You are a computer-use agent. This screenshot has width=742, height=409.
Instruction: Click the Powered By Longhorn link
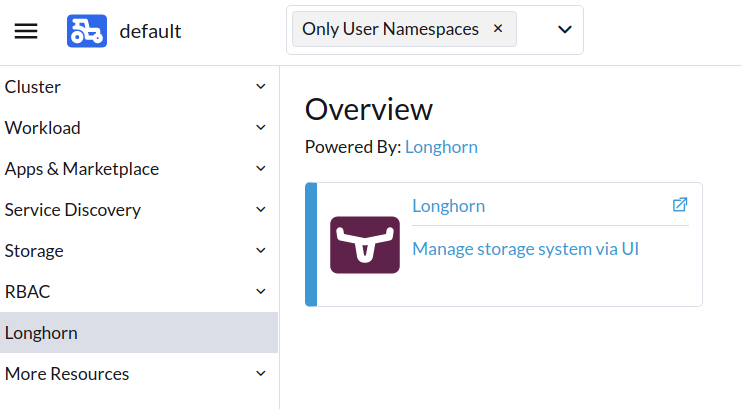click(441, 147)
